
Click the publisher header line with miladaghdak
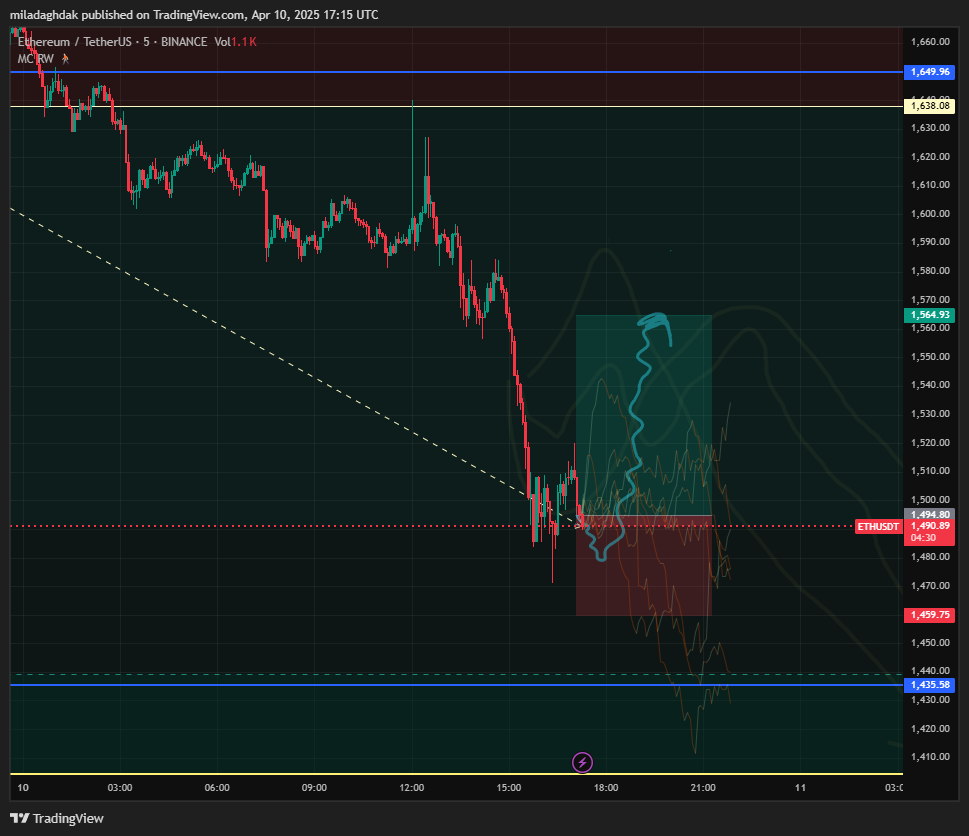tap(194, 14)
